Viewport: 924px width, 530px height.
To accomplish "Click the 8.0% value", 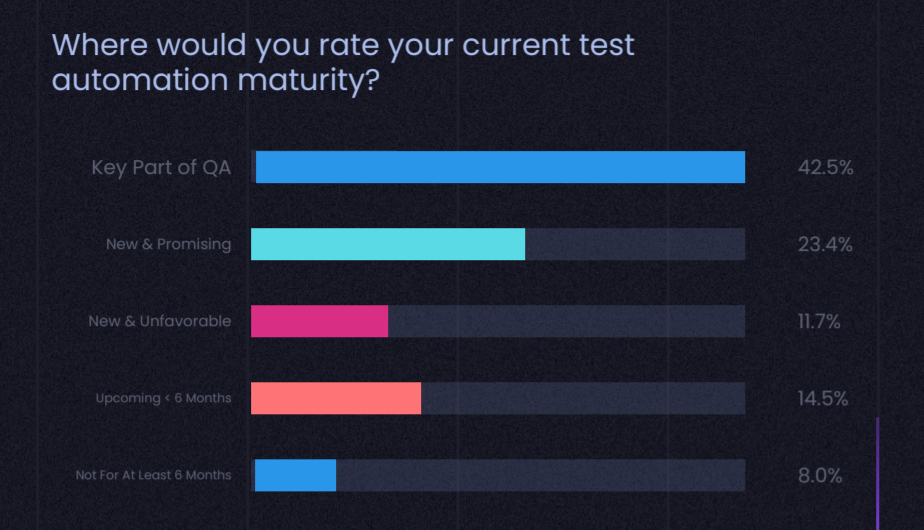I will [820, 475].
